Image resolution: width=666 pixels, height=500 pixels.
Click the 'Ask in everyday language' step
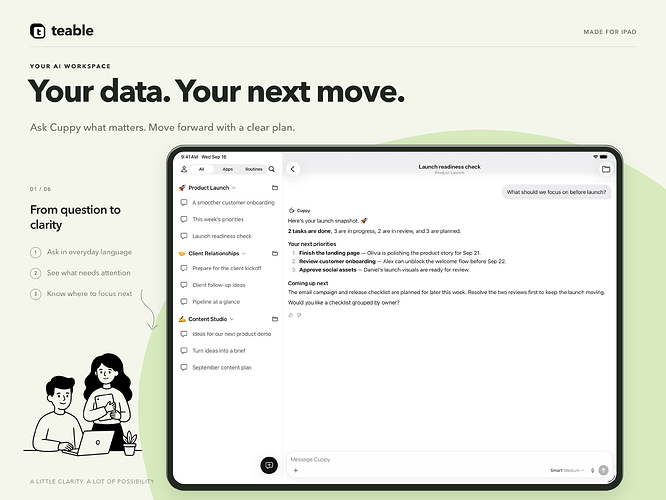[x=81, y=252]
